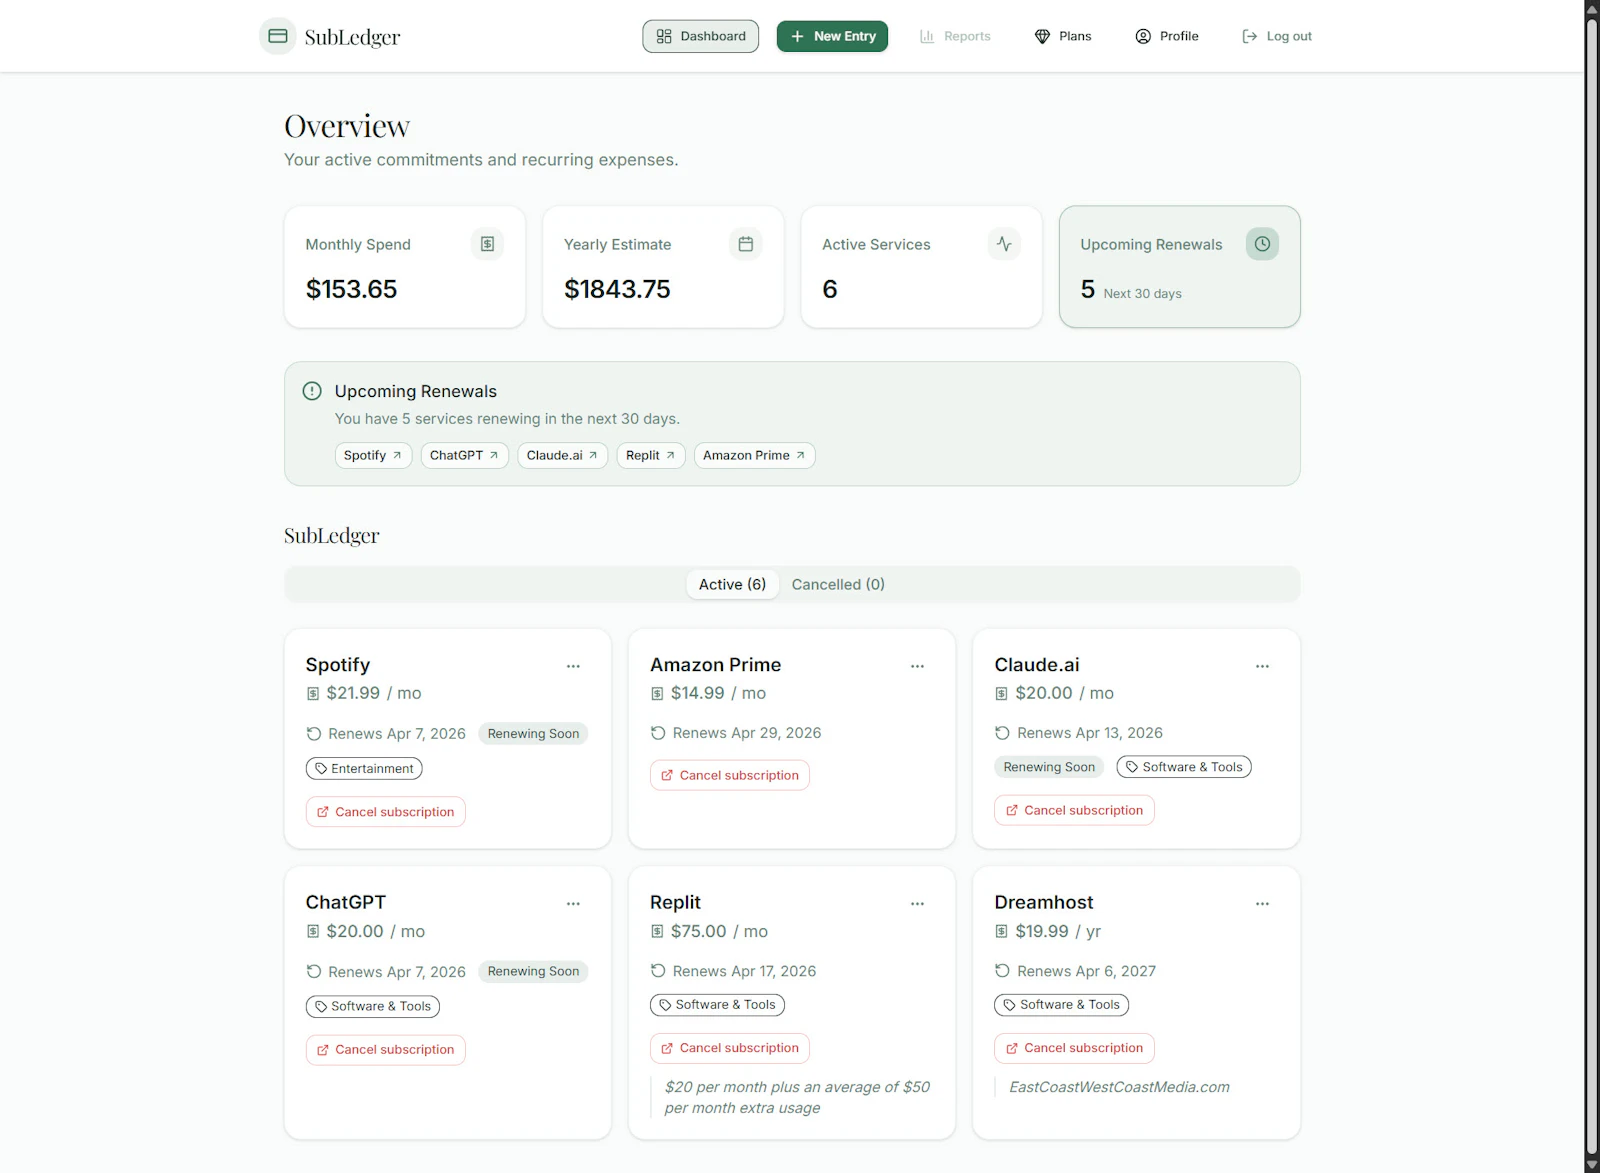Screen dimensions: 1600x1173
Task: Click the Upcoming Renewals clock icon
Action: [1262, 244]
